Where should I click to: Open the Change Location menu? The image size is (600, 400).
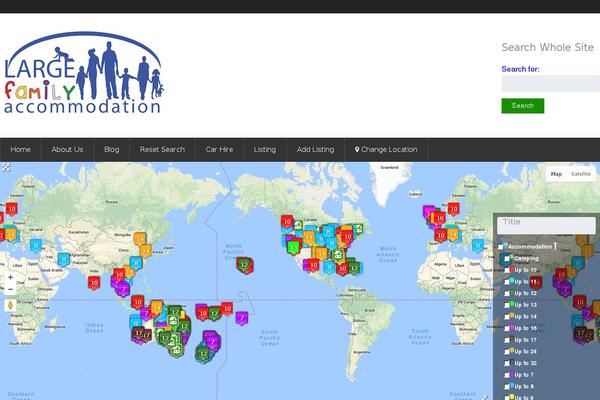click(x=386, y=149)
